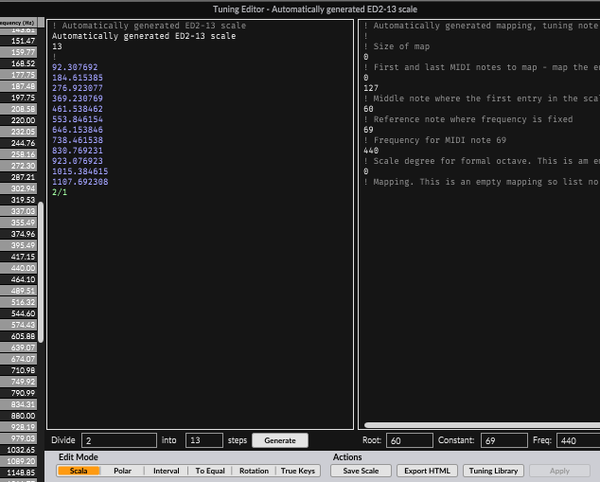Click the 1107.692308 scale line
This screenshot has width=600, height=482.
pyautogui.click(x=80, y=182)
